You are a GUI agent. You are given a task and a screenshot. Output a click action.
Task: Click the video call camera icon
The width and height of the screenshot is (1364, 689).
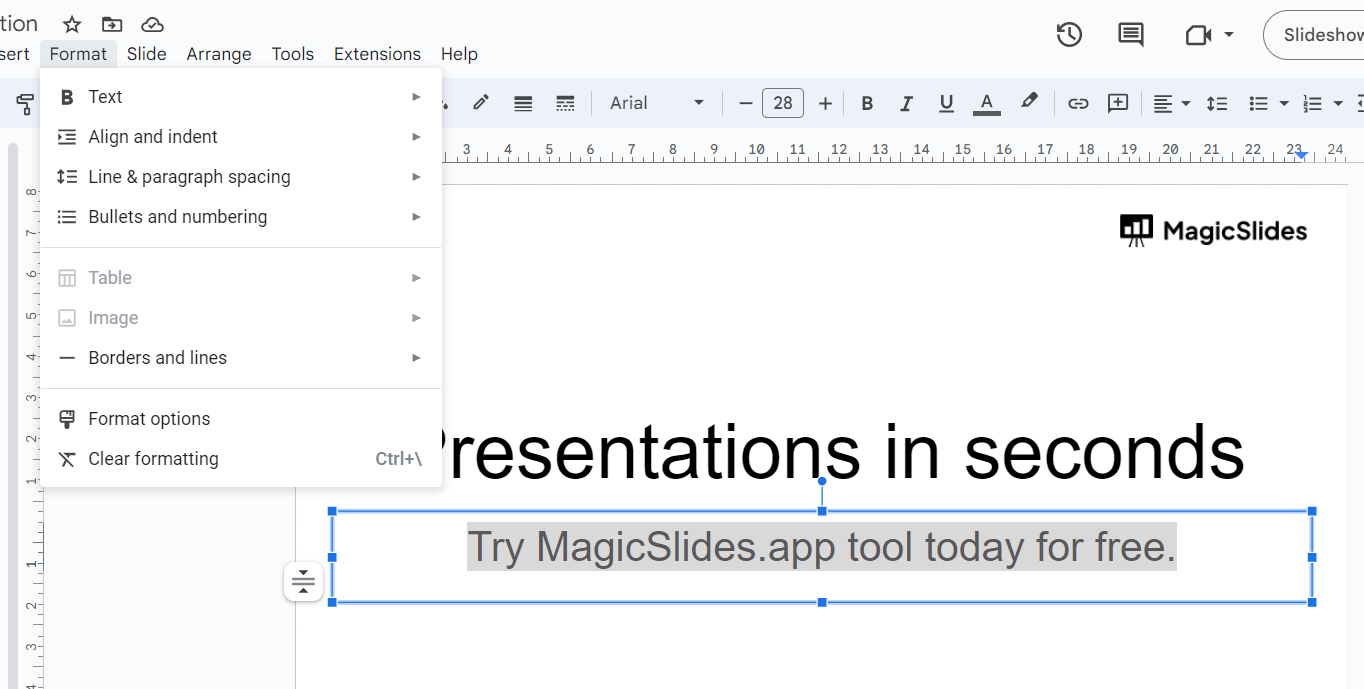pyautogui.click(x=1198, y=35)
